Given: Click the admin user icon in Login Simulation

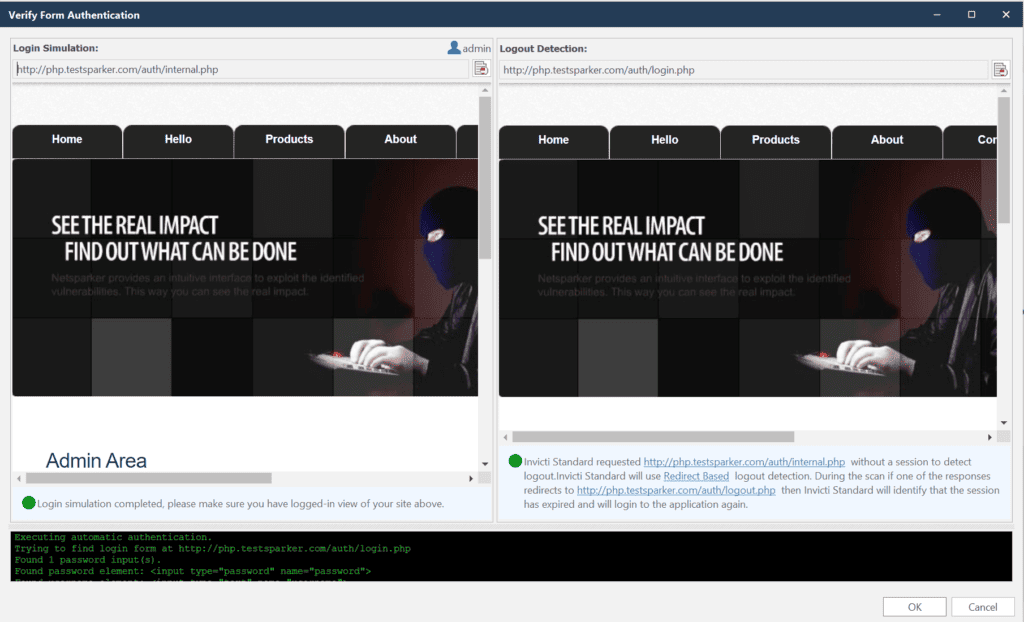Looking at the screenshot, I should (x=454, y=48).
